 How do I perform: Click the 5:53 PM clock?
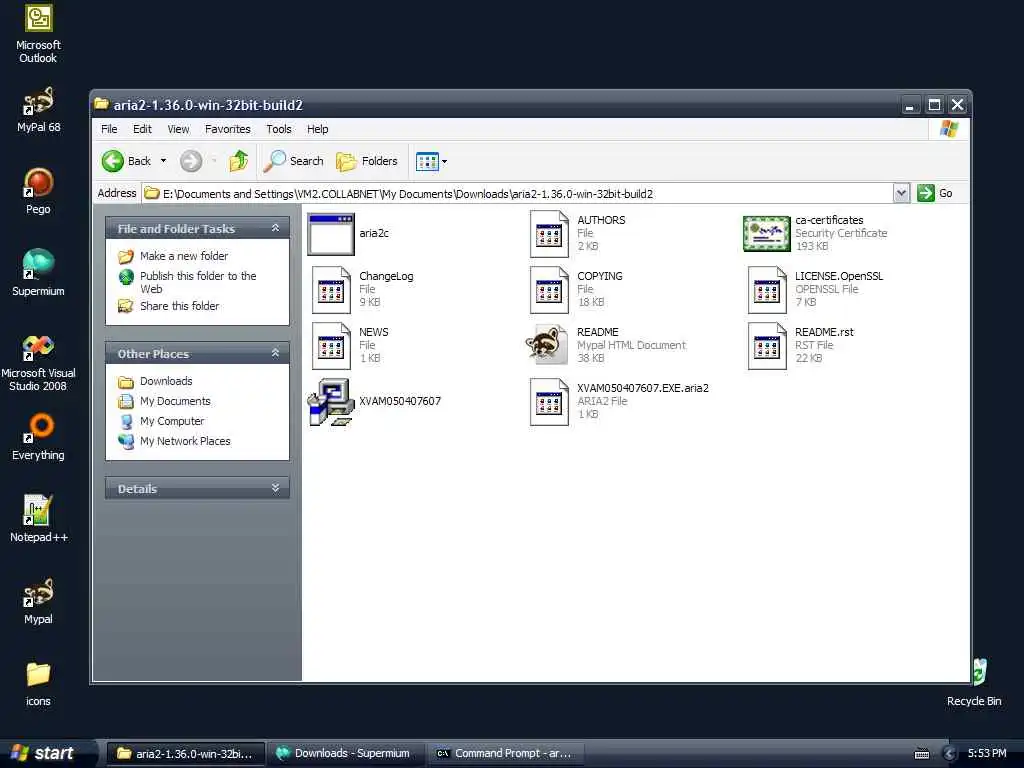[987, 754]
